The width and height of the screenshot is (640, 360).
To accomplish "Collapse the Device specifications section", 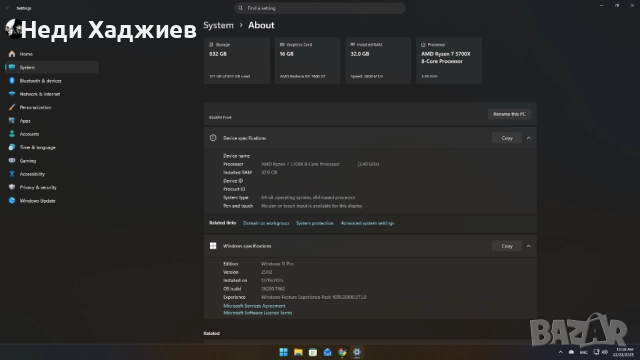I will 529,138.
